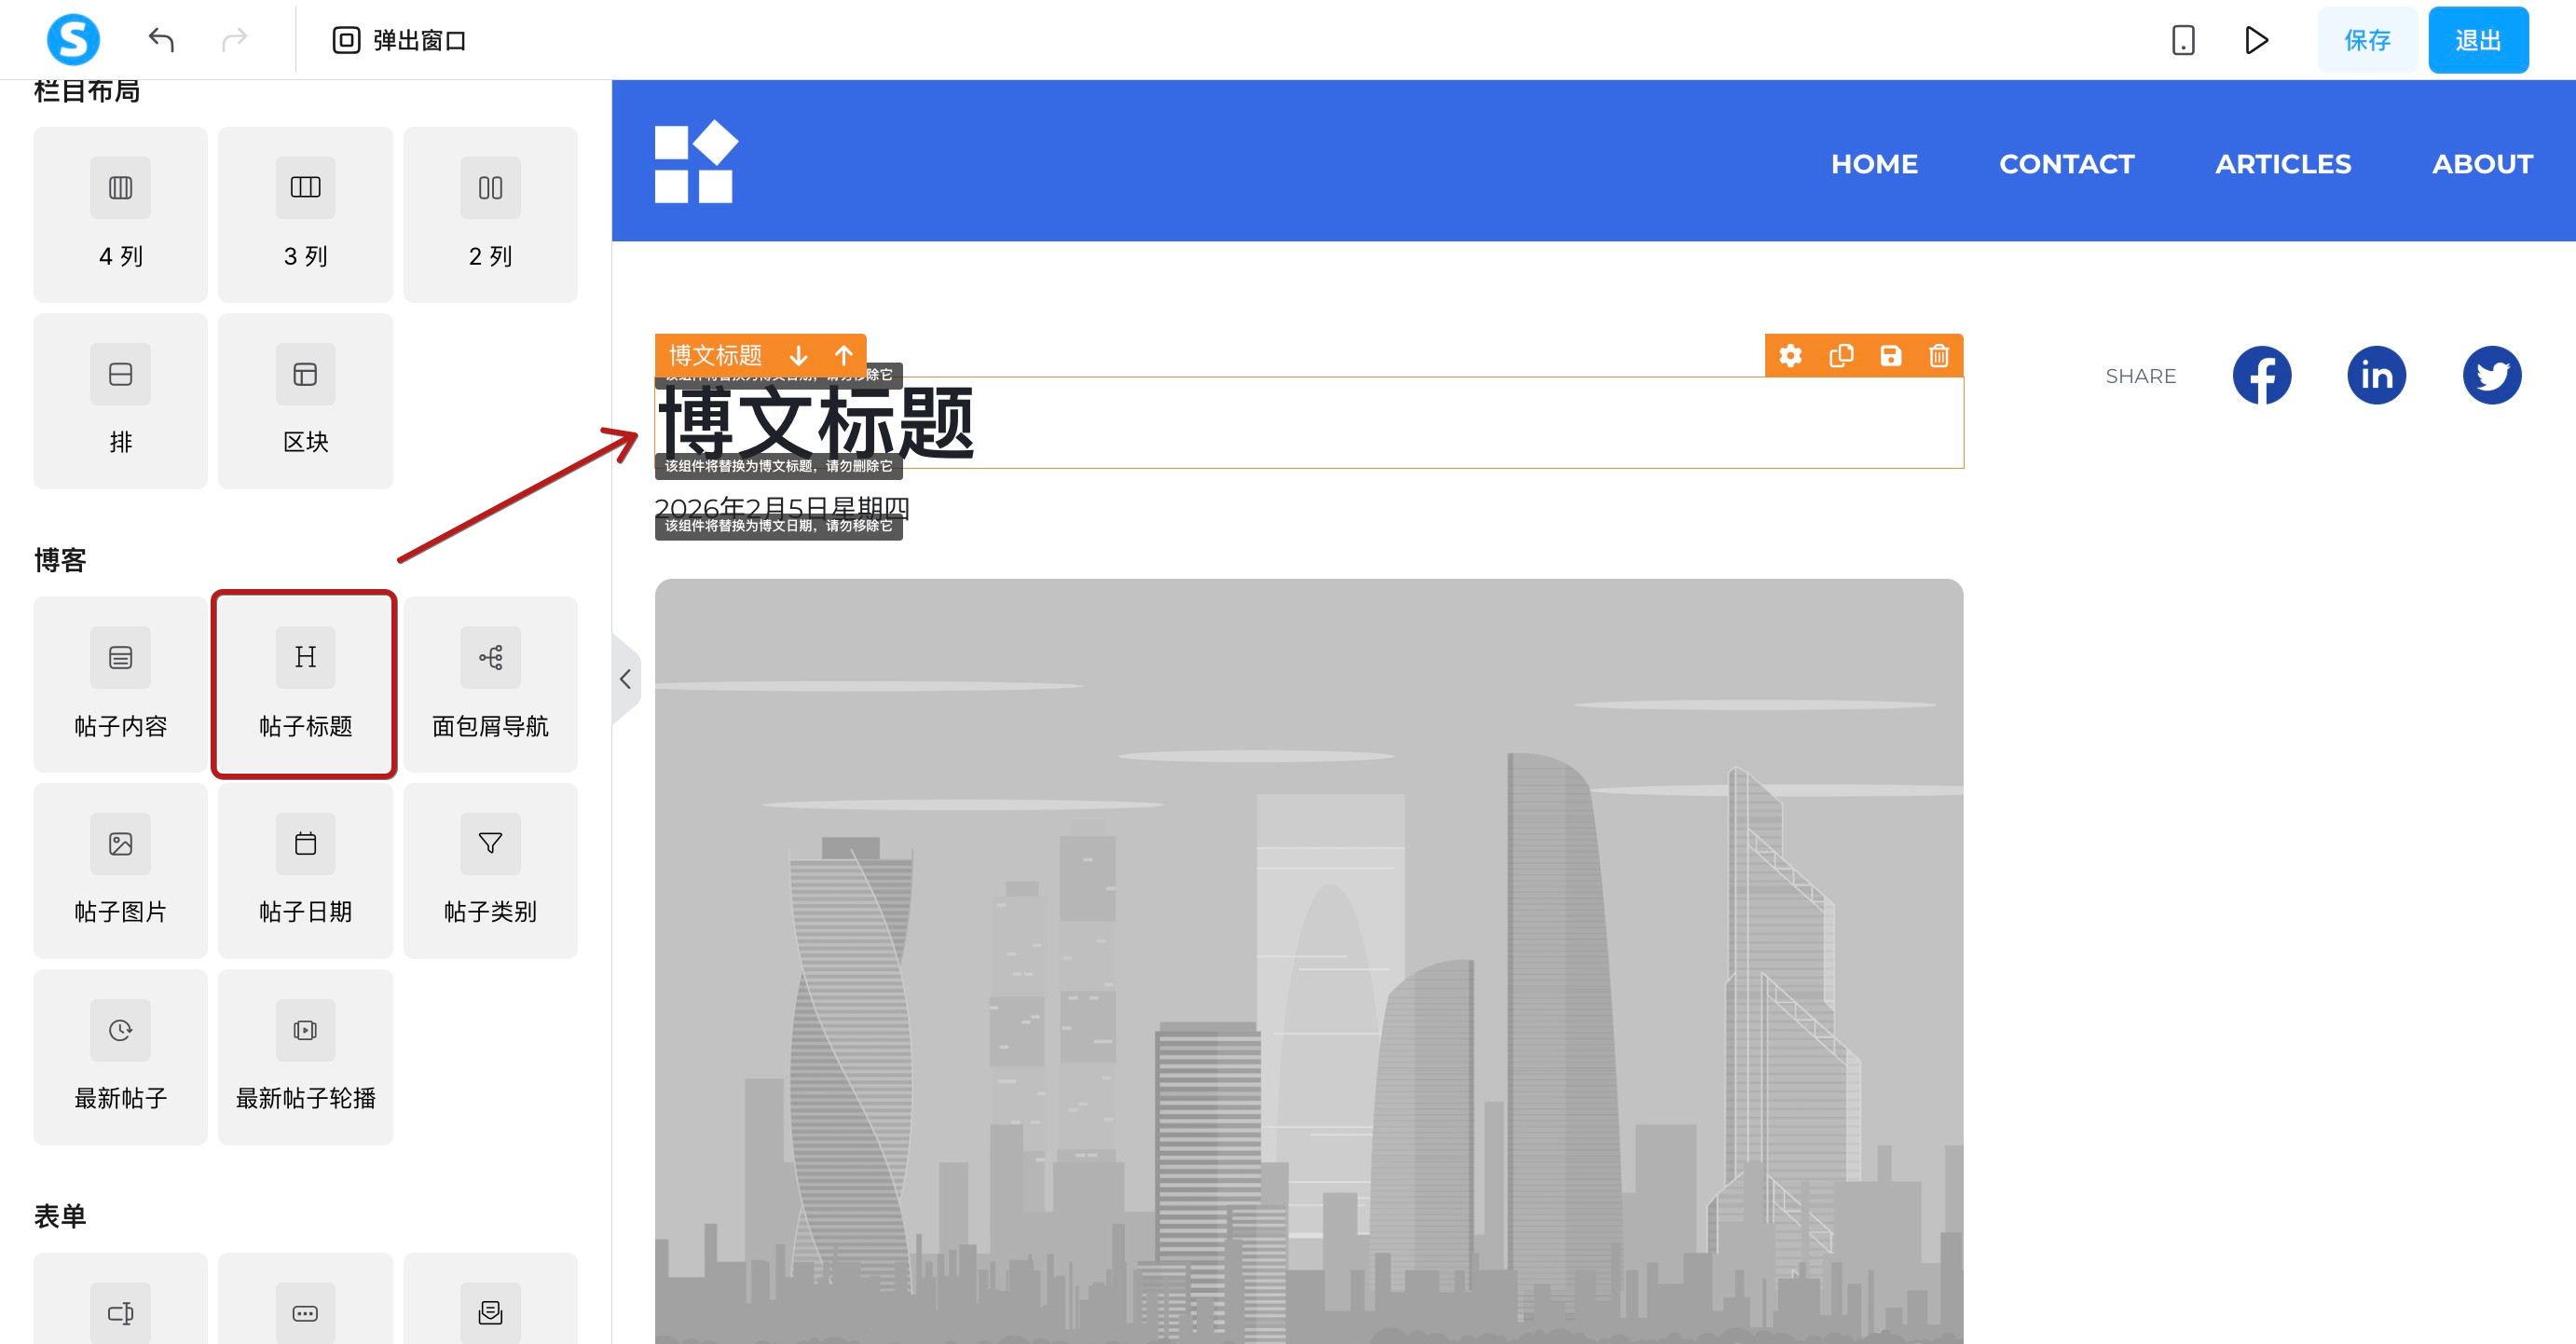Image resolution: width=2576 pixels, height=1344 pixels.
Task: Save the selected block as template
Action: pos(1890,356)
